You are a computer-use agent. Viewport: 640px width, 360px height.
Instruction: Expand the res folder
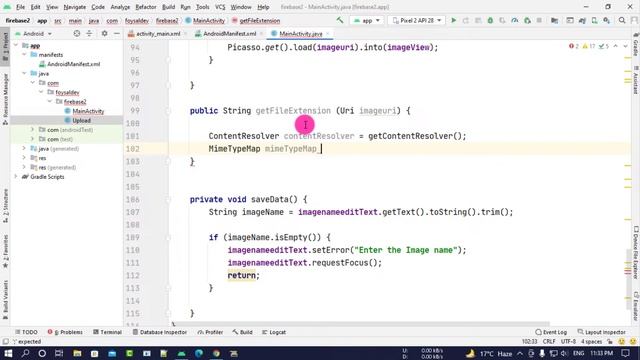[x=24, y=158]
